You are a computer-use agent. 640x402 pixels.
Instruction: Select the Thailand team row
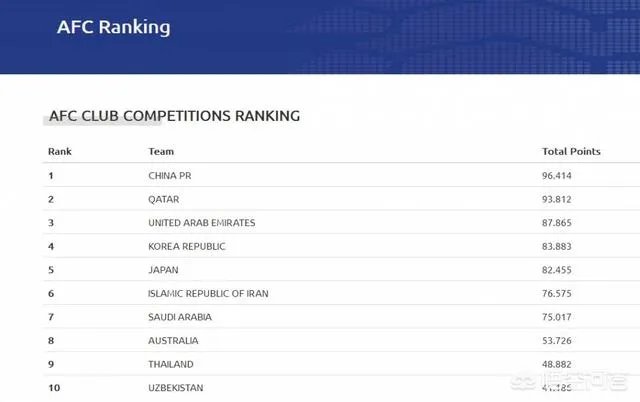[x=170, y=364]
